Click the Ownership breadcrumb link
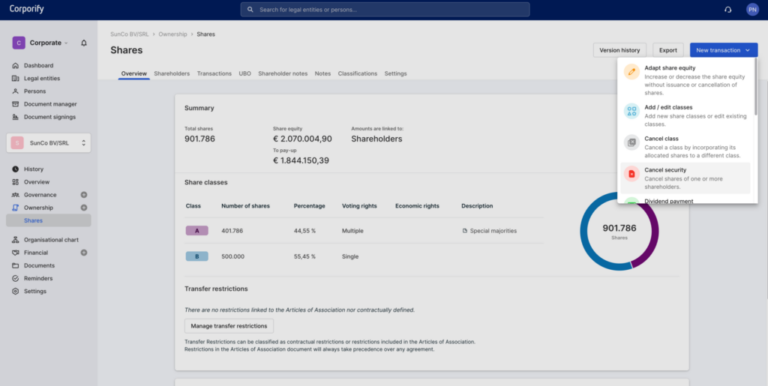 [x=172, y=34]
